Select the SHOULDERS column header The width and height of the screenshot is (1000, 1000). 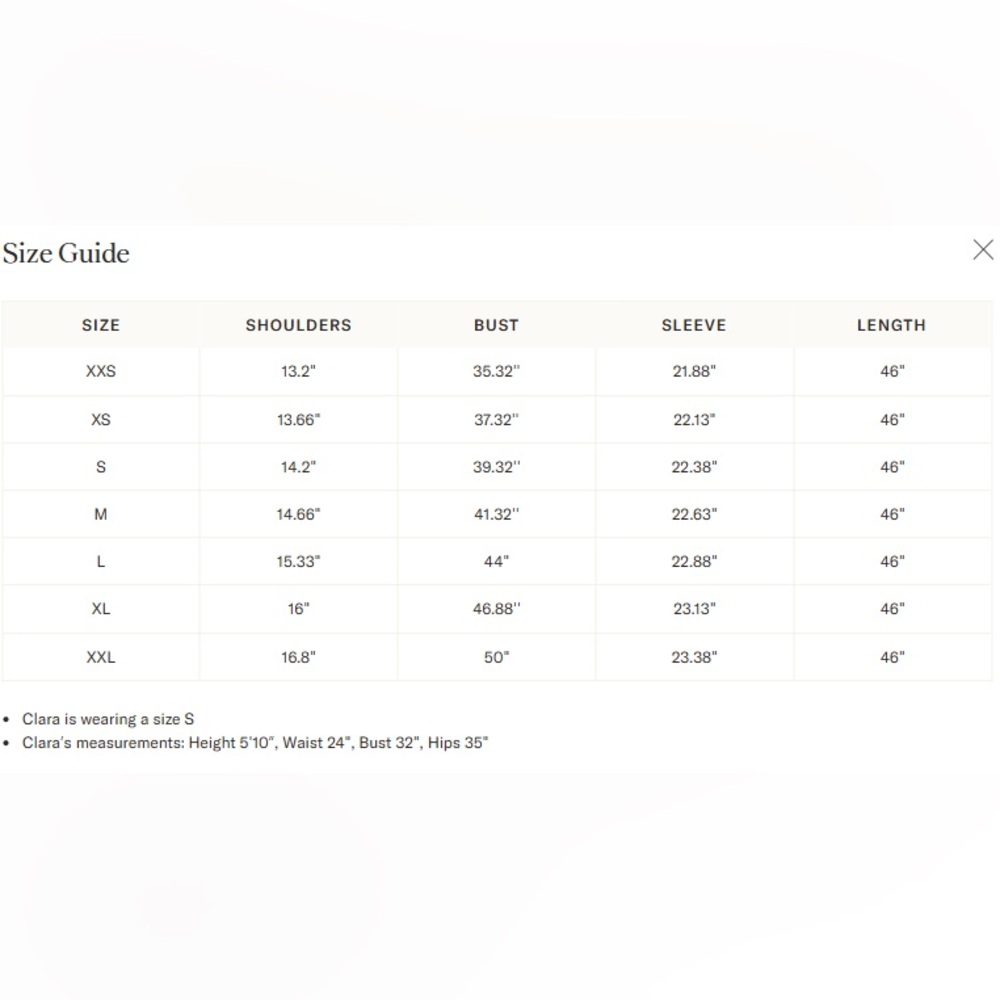pos(298,325)
